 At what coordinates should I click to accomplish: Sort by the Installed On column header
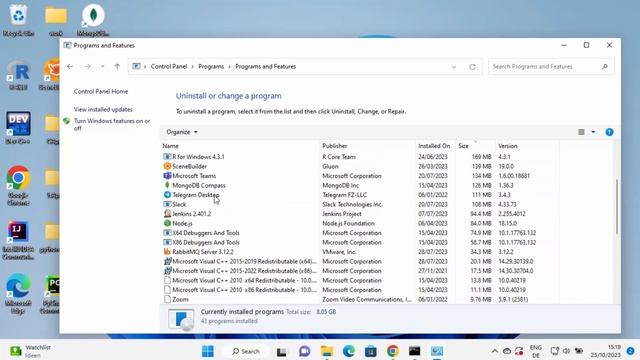pyautogui.click(x=434, y=146)
